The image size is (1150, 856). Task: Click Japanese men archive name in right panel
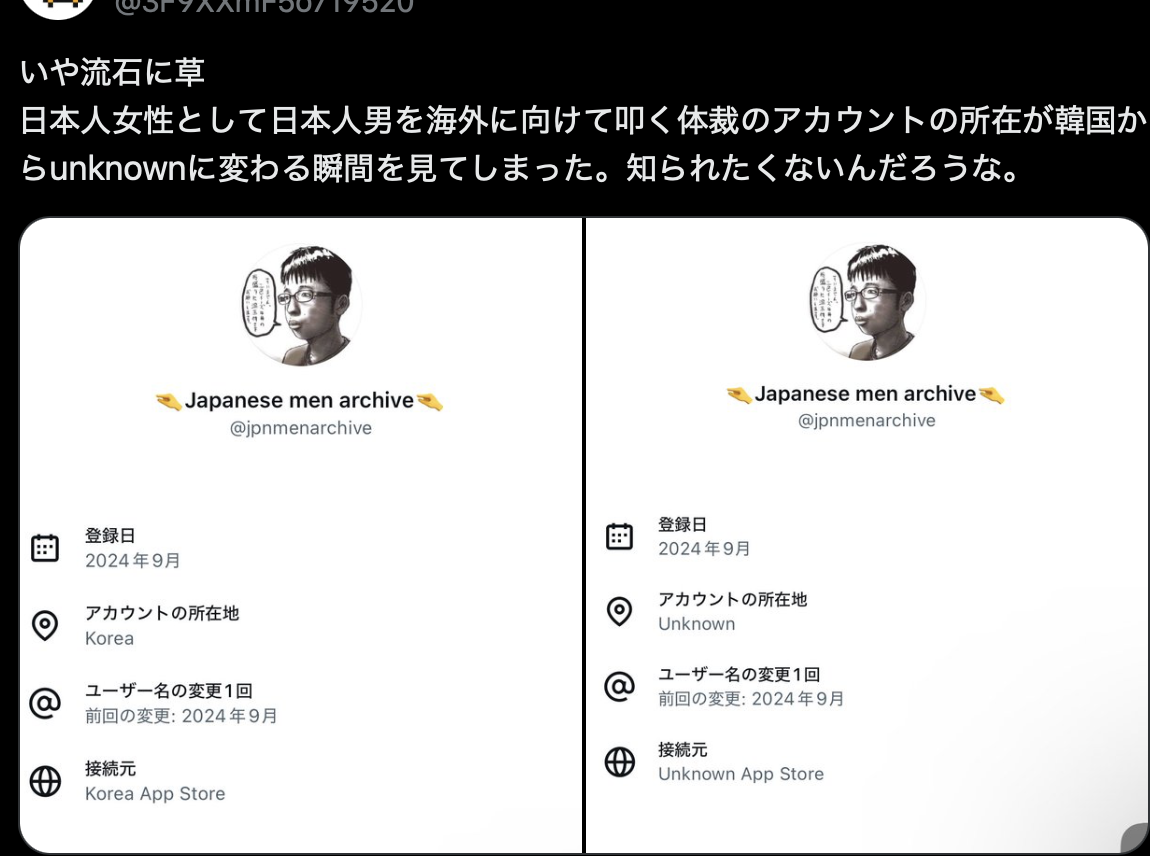[x=865, y=394]
